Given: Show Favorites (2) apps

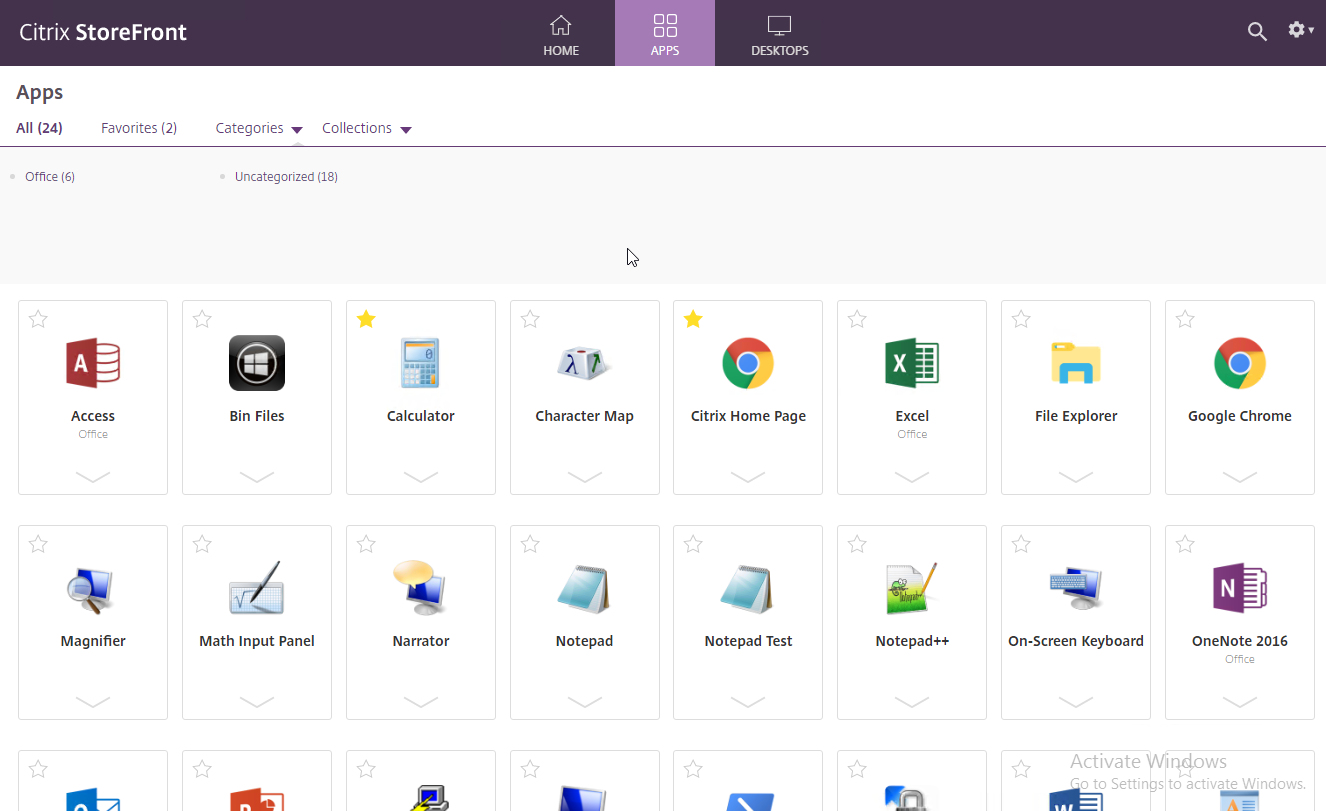Looking at the screenshot, I should 139,128.
